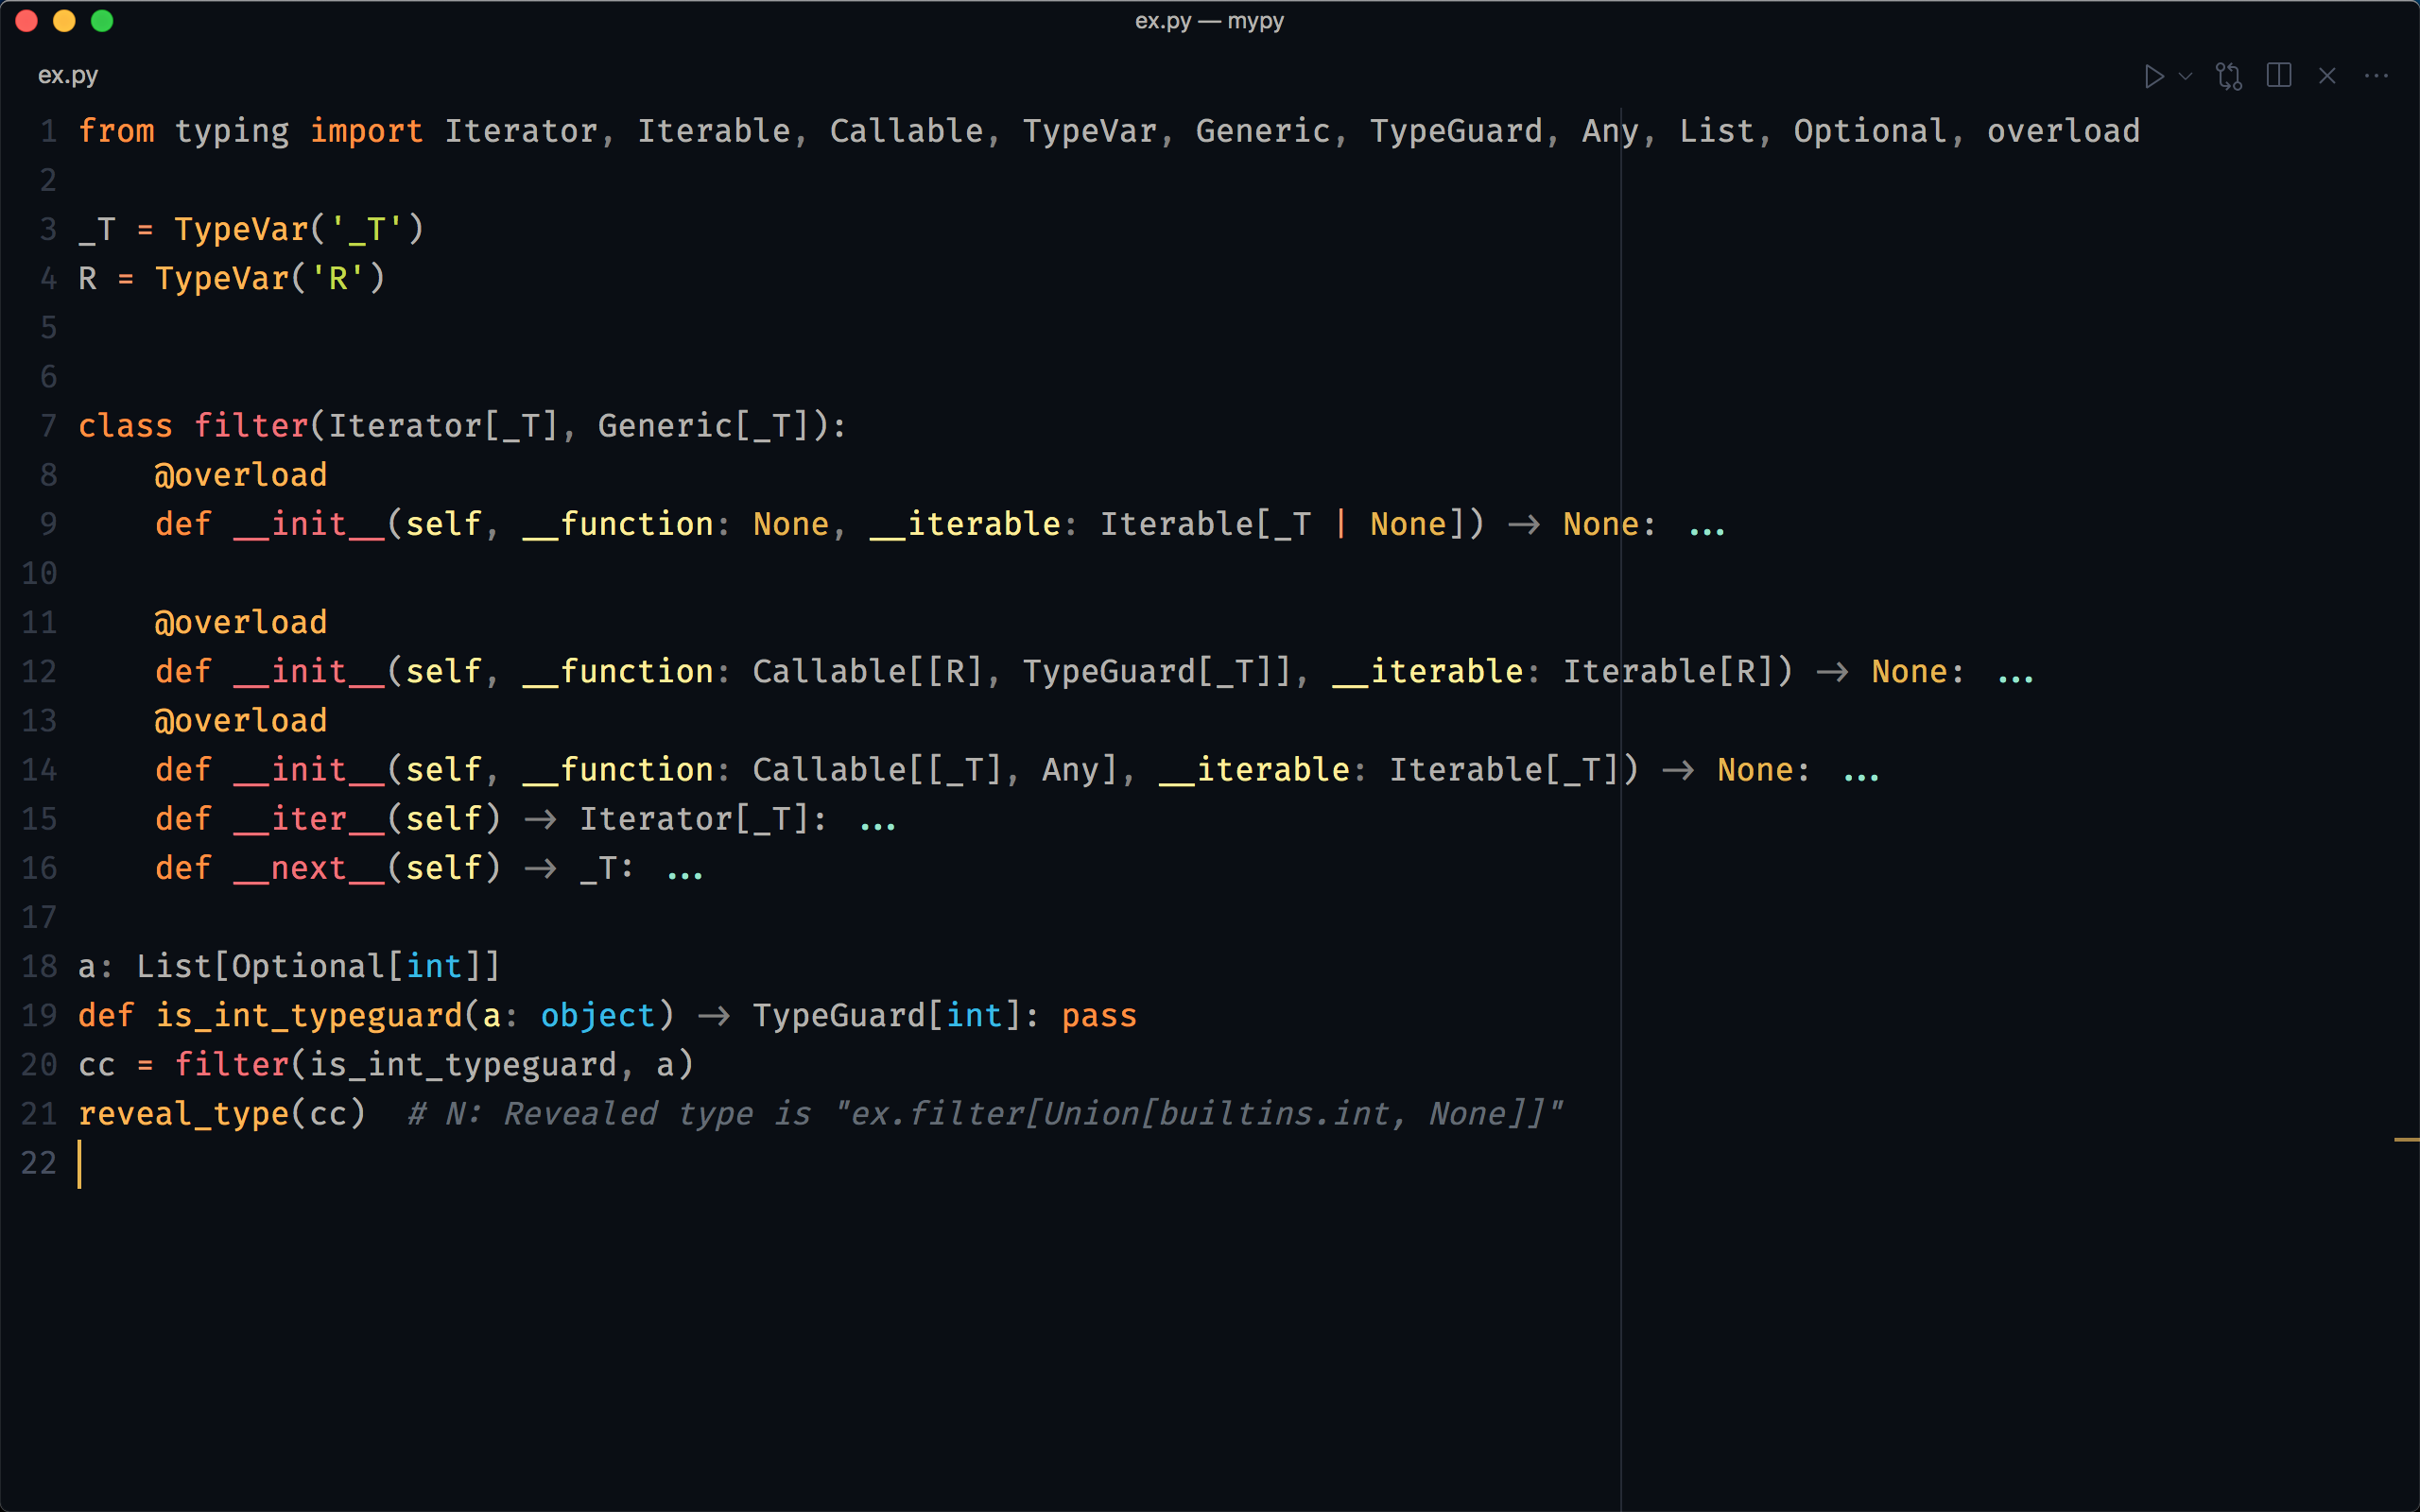Click the green zoom traffic light
2420x1512 pixels.
coord(102,21)
